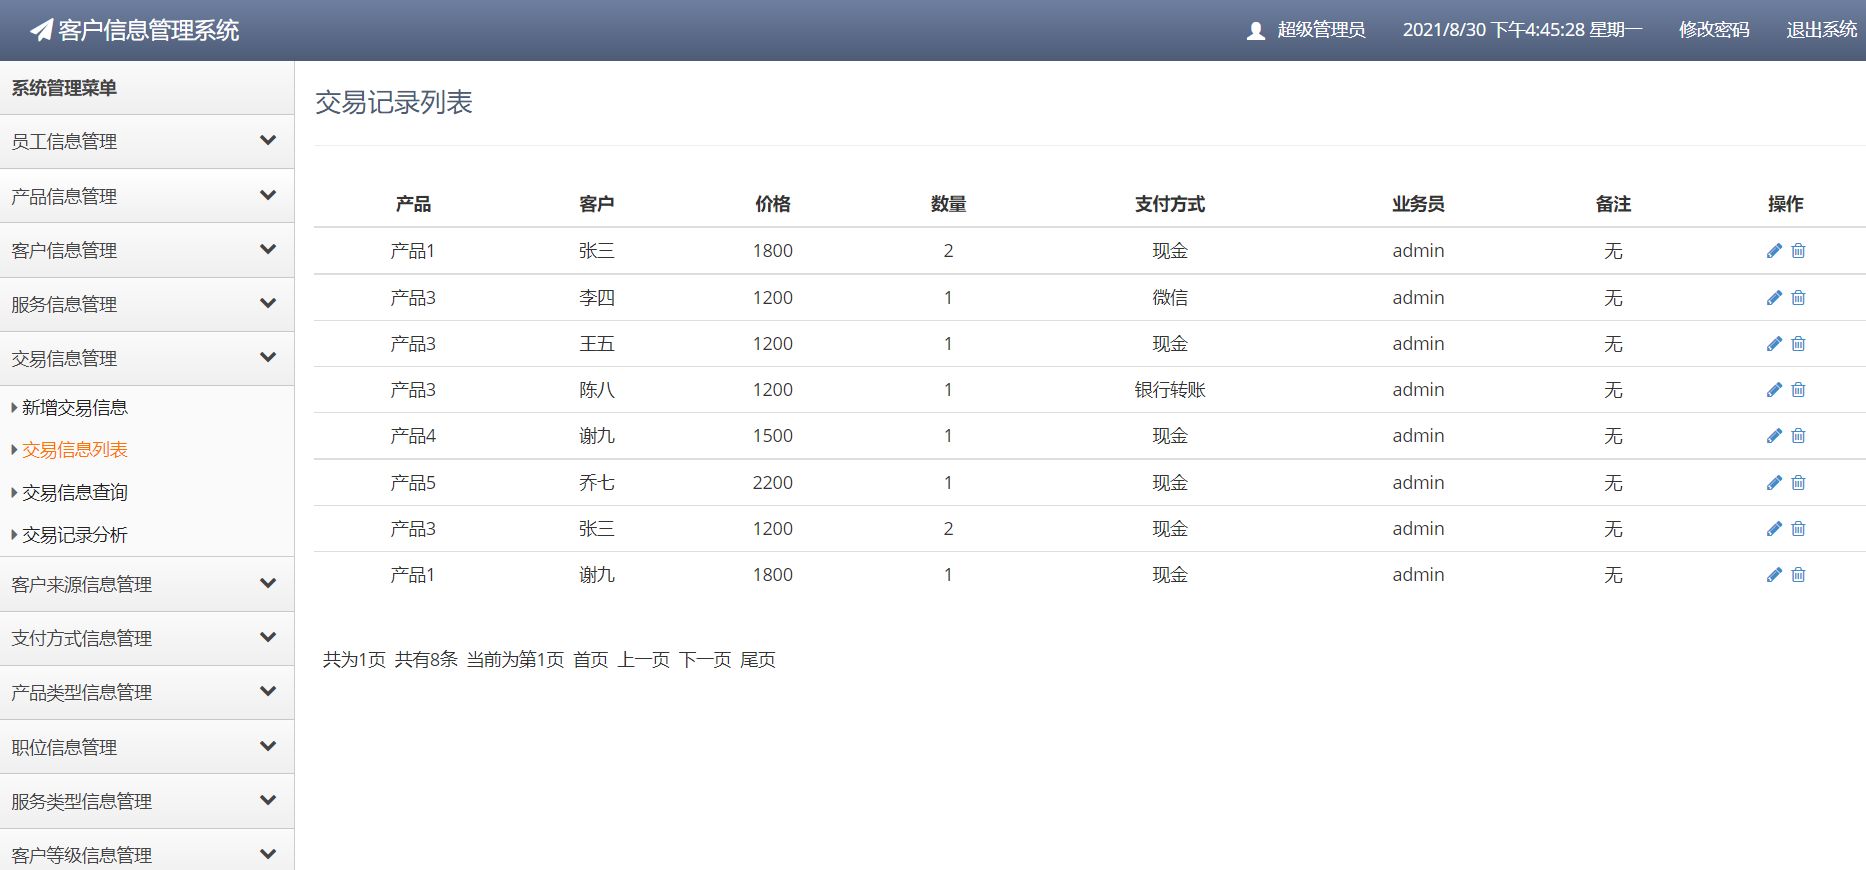Expand 员工信息管理 chevron

(268, 141)
